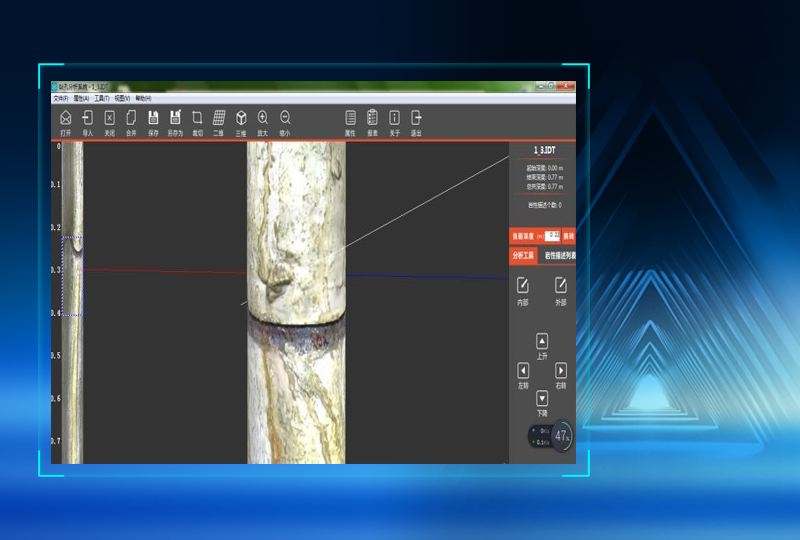This screenshot has height=540, width=800.
Task: Click the 另存为 (Save As) icon
Action: click(x=175, y=118)
